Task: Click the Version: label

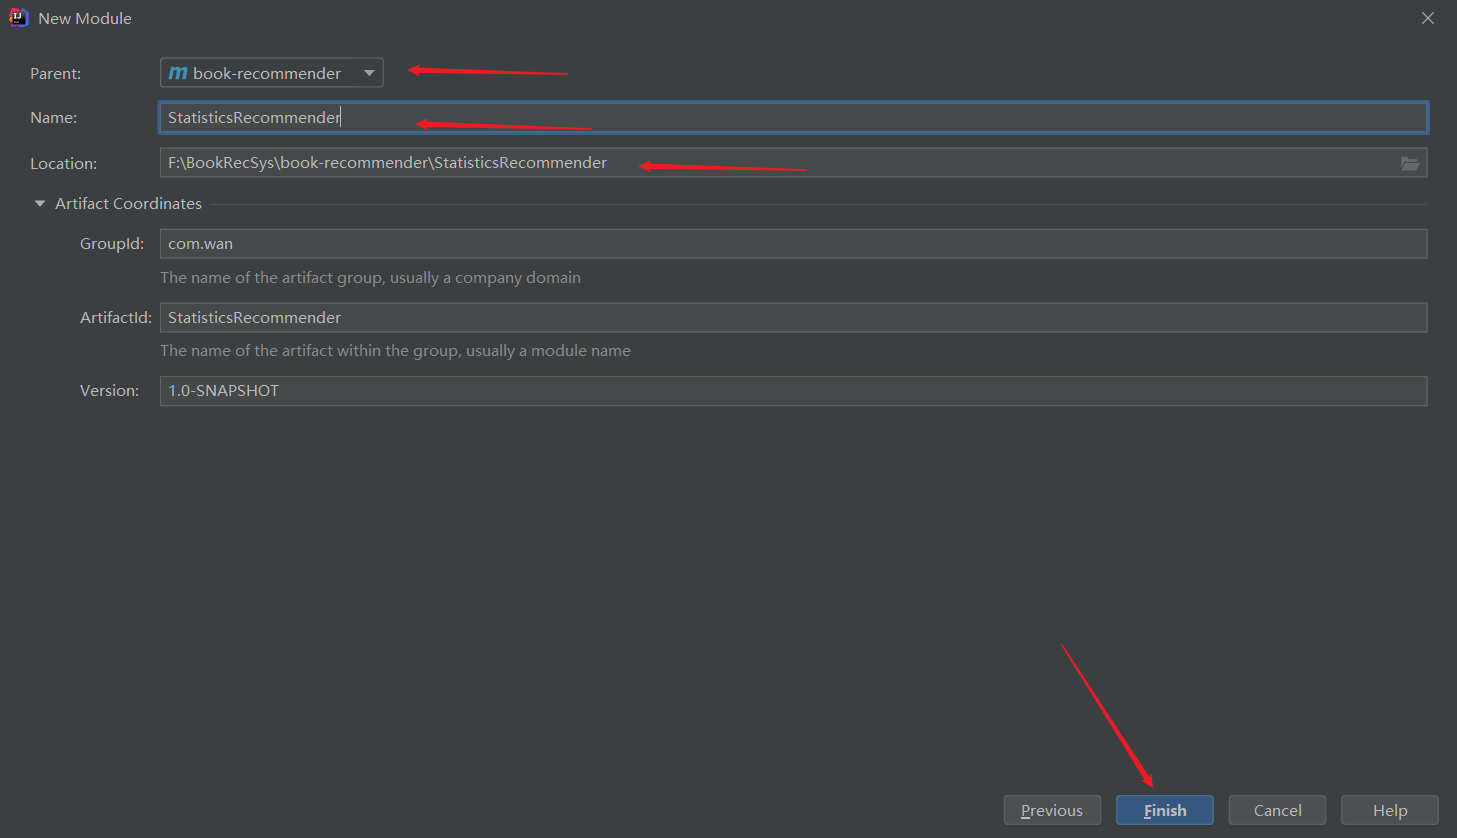Action: 109,391
